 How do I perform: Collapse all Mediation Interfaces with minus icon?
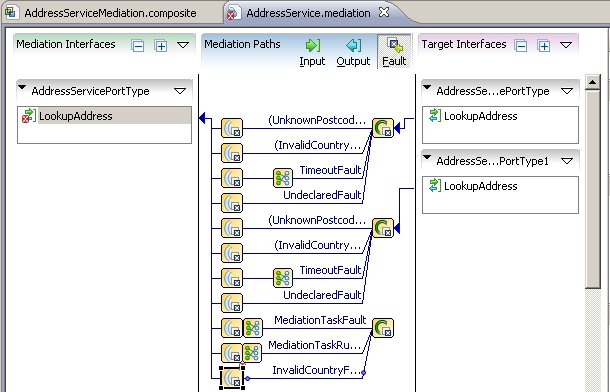137,46
